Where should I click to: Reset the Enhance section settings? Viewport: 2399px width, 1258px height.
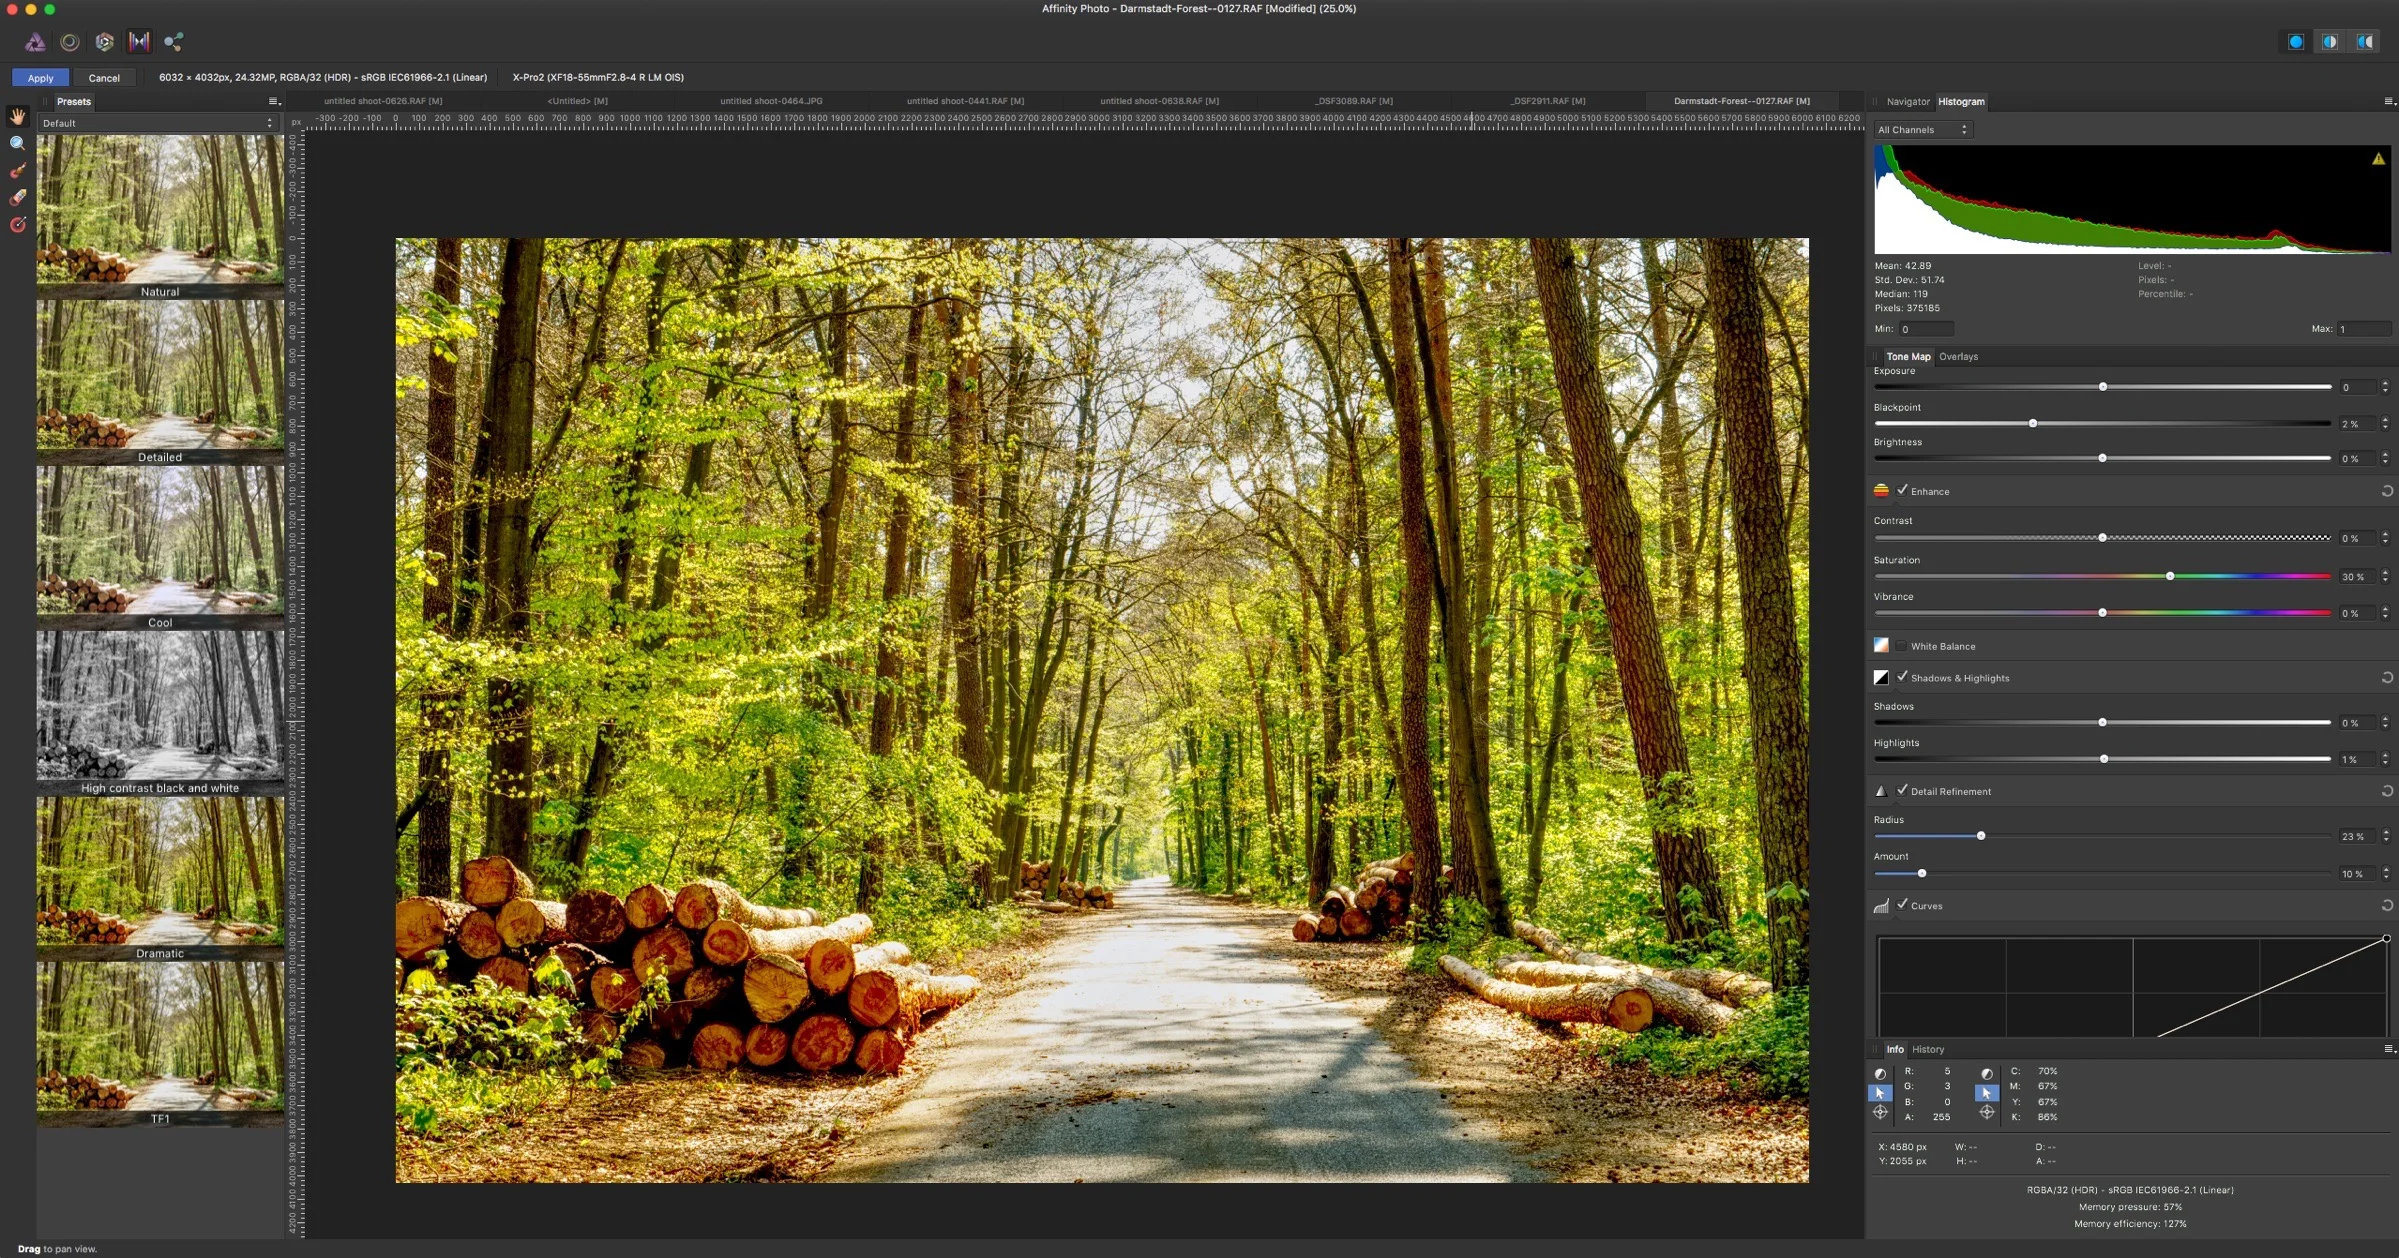[x=2386, y=491]
